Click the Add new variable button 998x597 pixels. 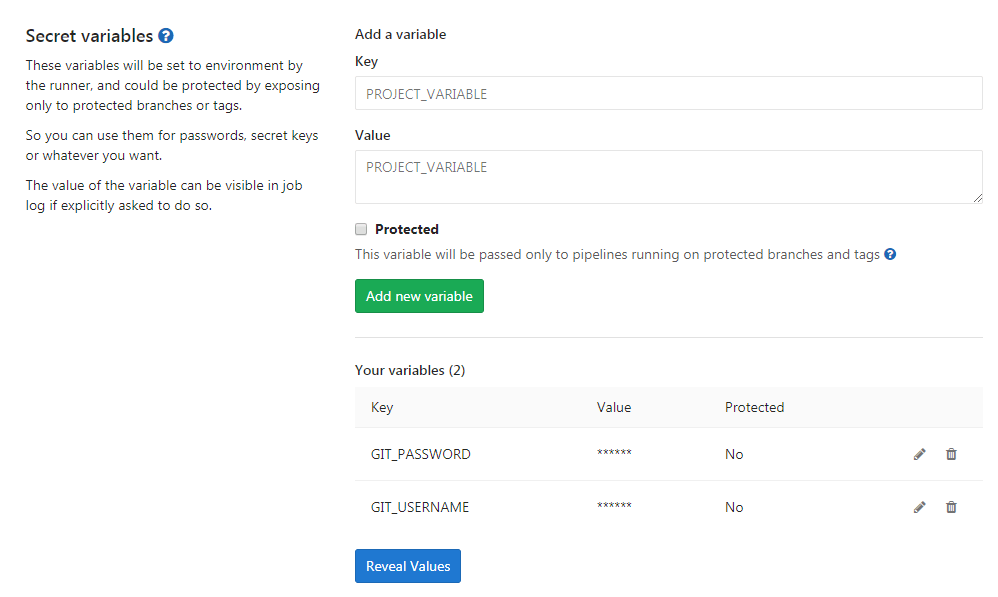tap(419, 296)
